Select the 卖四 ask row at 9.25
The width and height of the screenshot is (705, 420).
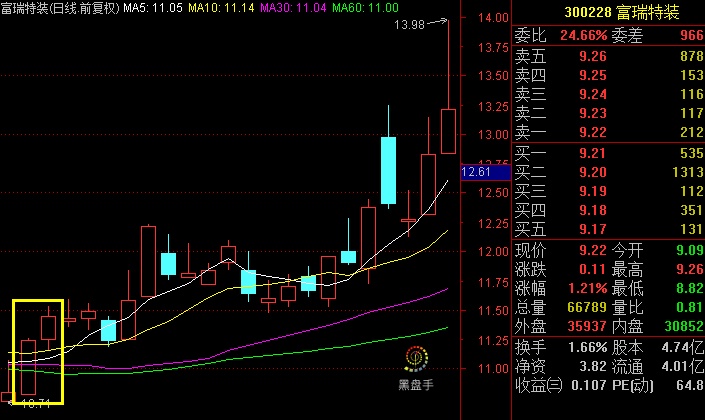[609, 75]
